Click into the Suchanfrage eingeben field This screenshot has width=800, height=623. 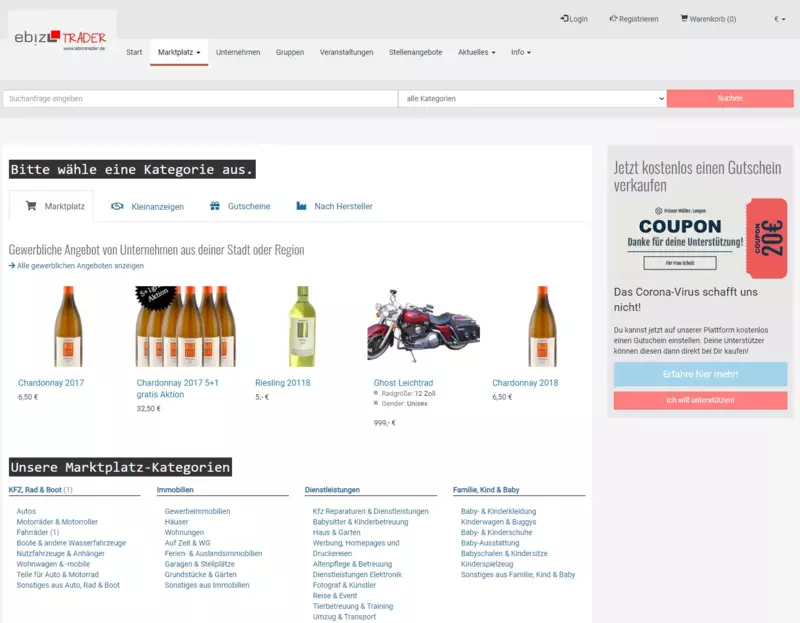pos(200,99)
